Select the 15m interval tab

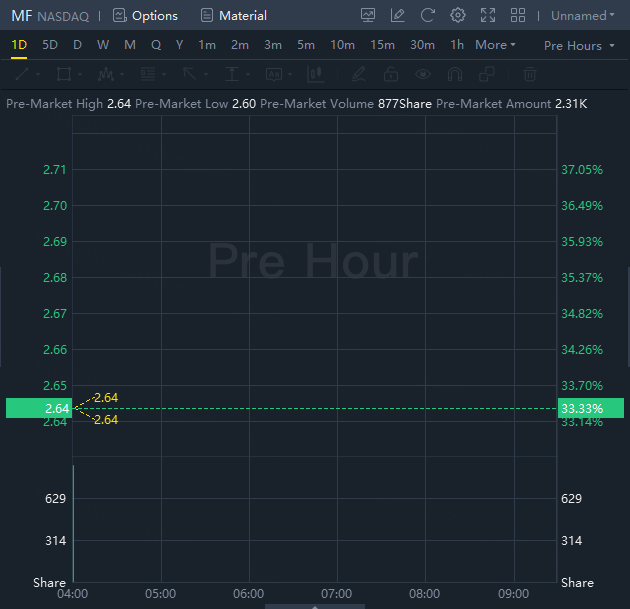click(382, 45)
